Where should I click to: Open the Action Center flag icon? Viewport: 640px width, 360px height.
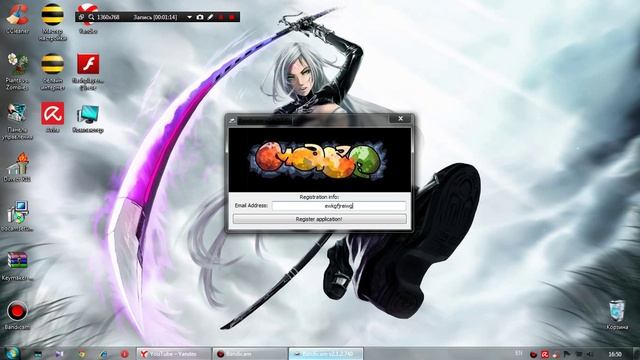(567, 354)
